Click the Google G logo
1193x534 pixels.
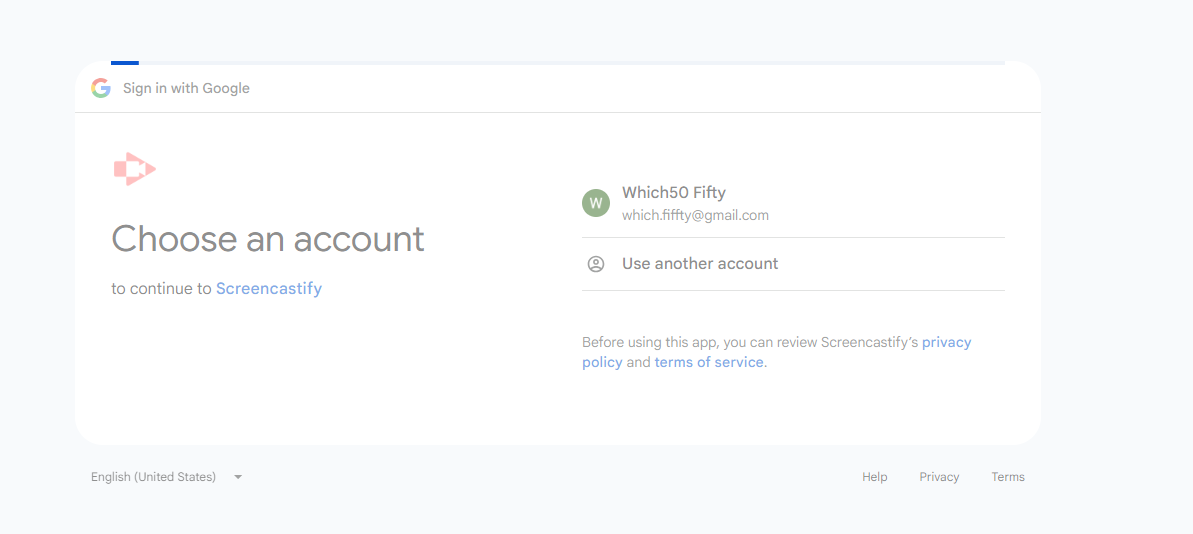click(101, 88)
